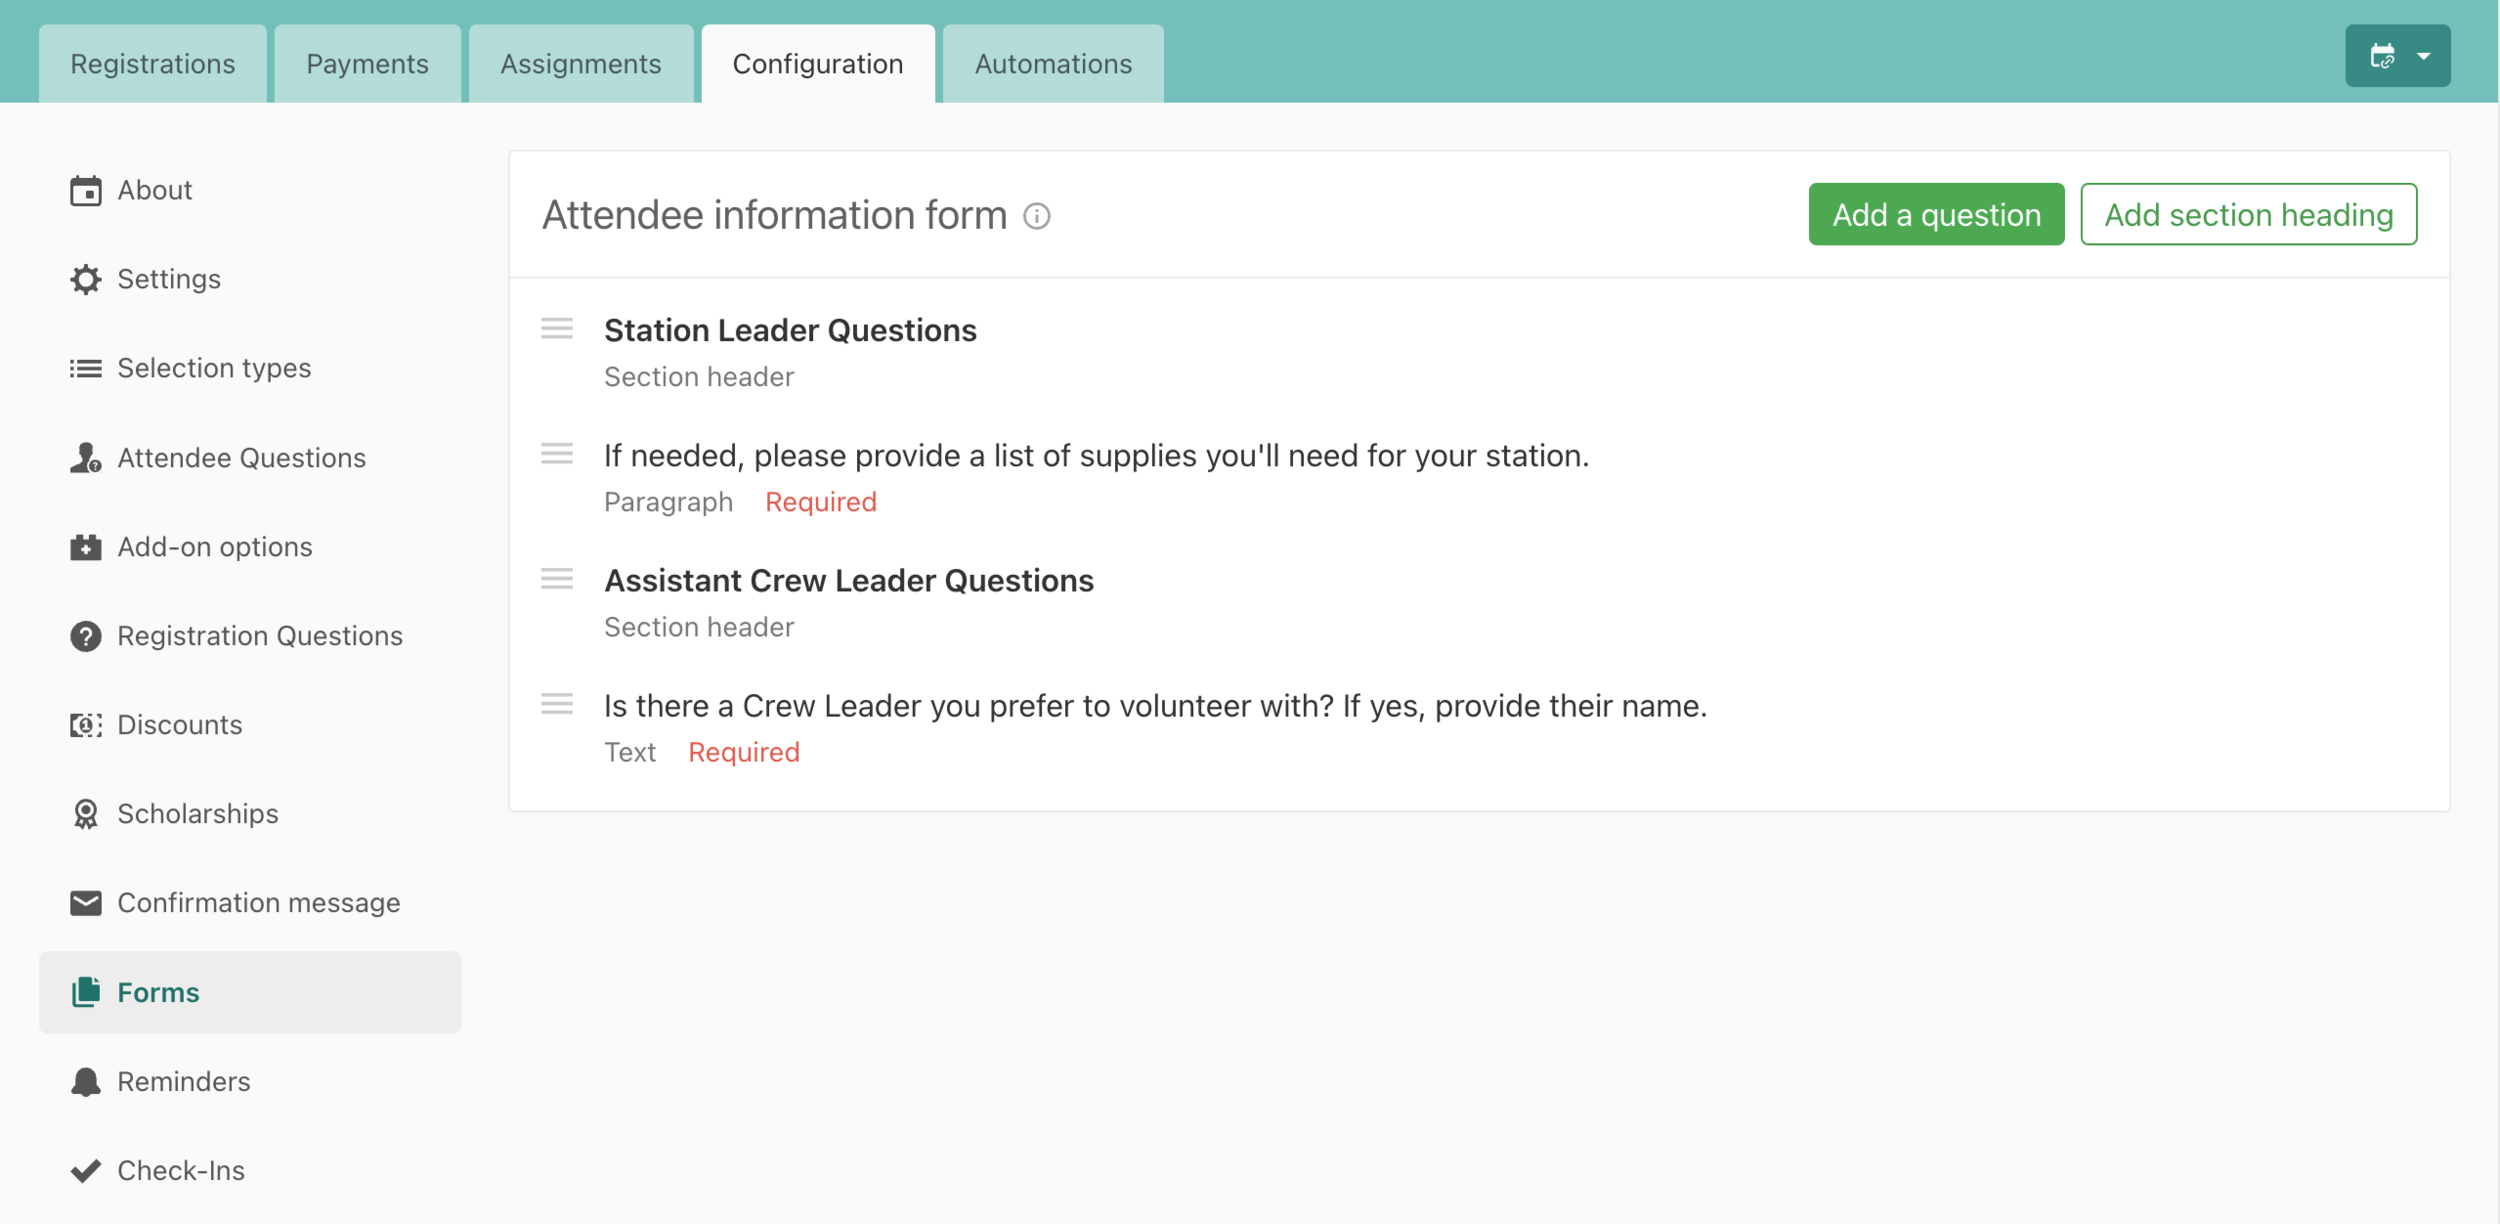Click the Discounts coupon icon
This screenshot has width=2500, height=1224.
pos(86,725)
